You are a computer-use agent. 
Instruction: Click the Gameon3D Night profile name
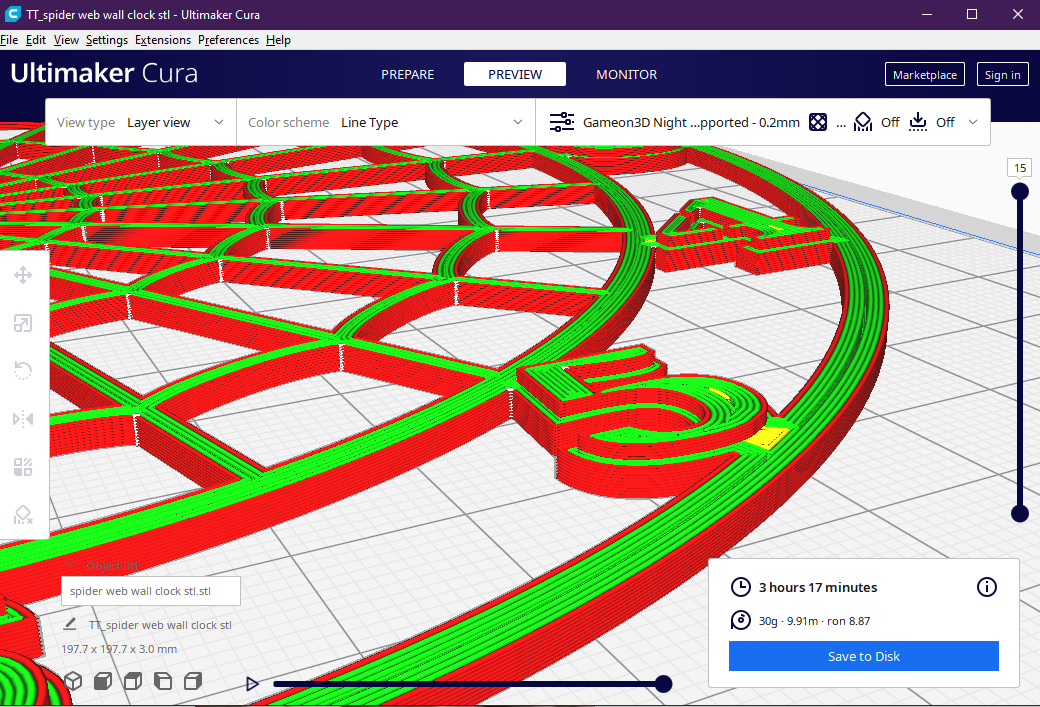tap(691, 122)
